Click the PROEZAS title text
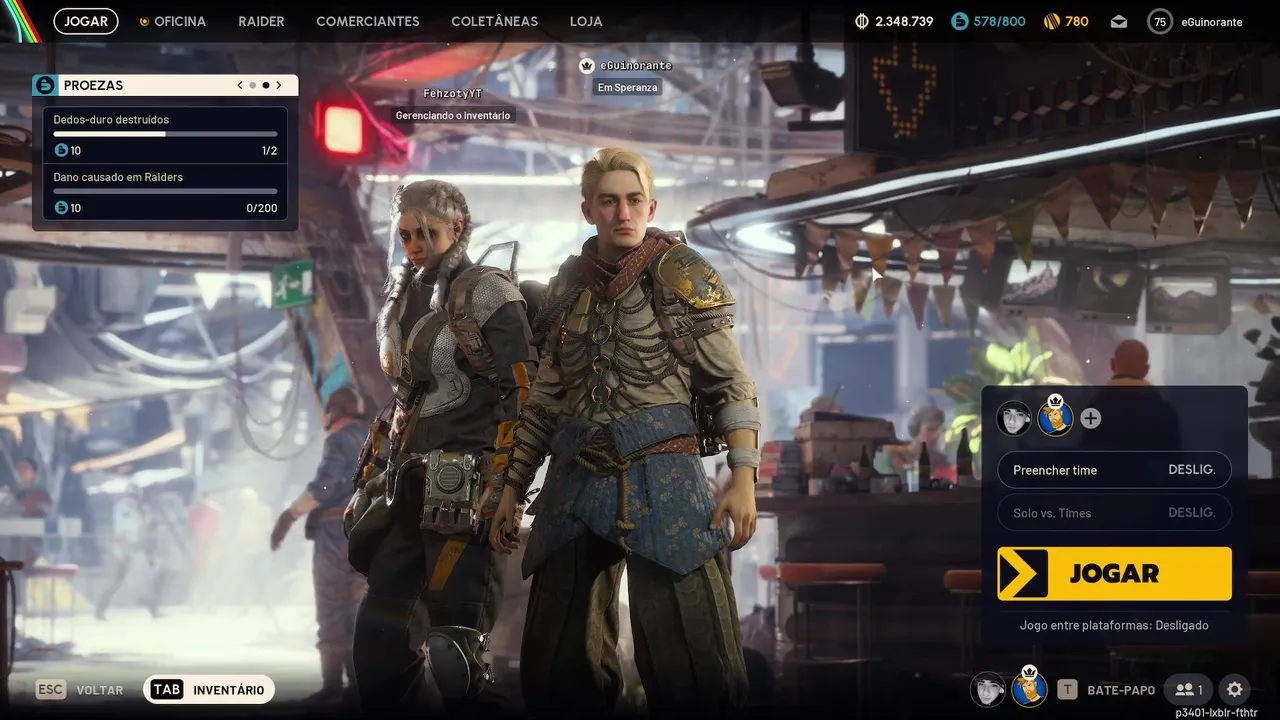Screen dimensions: 1280x720 [x=93, y=85]
